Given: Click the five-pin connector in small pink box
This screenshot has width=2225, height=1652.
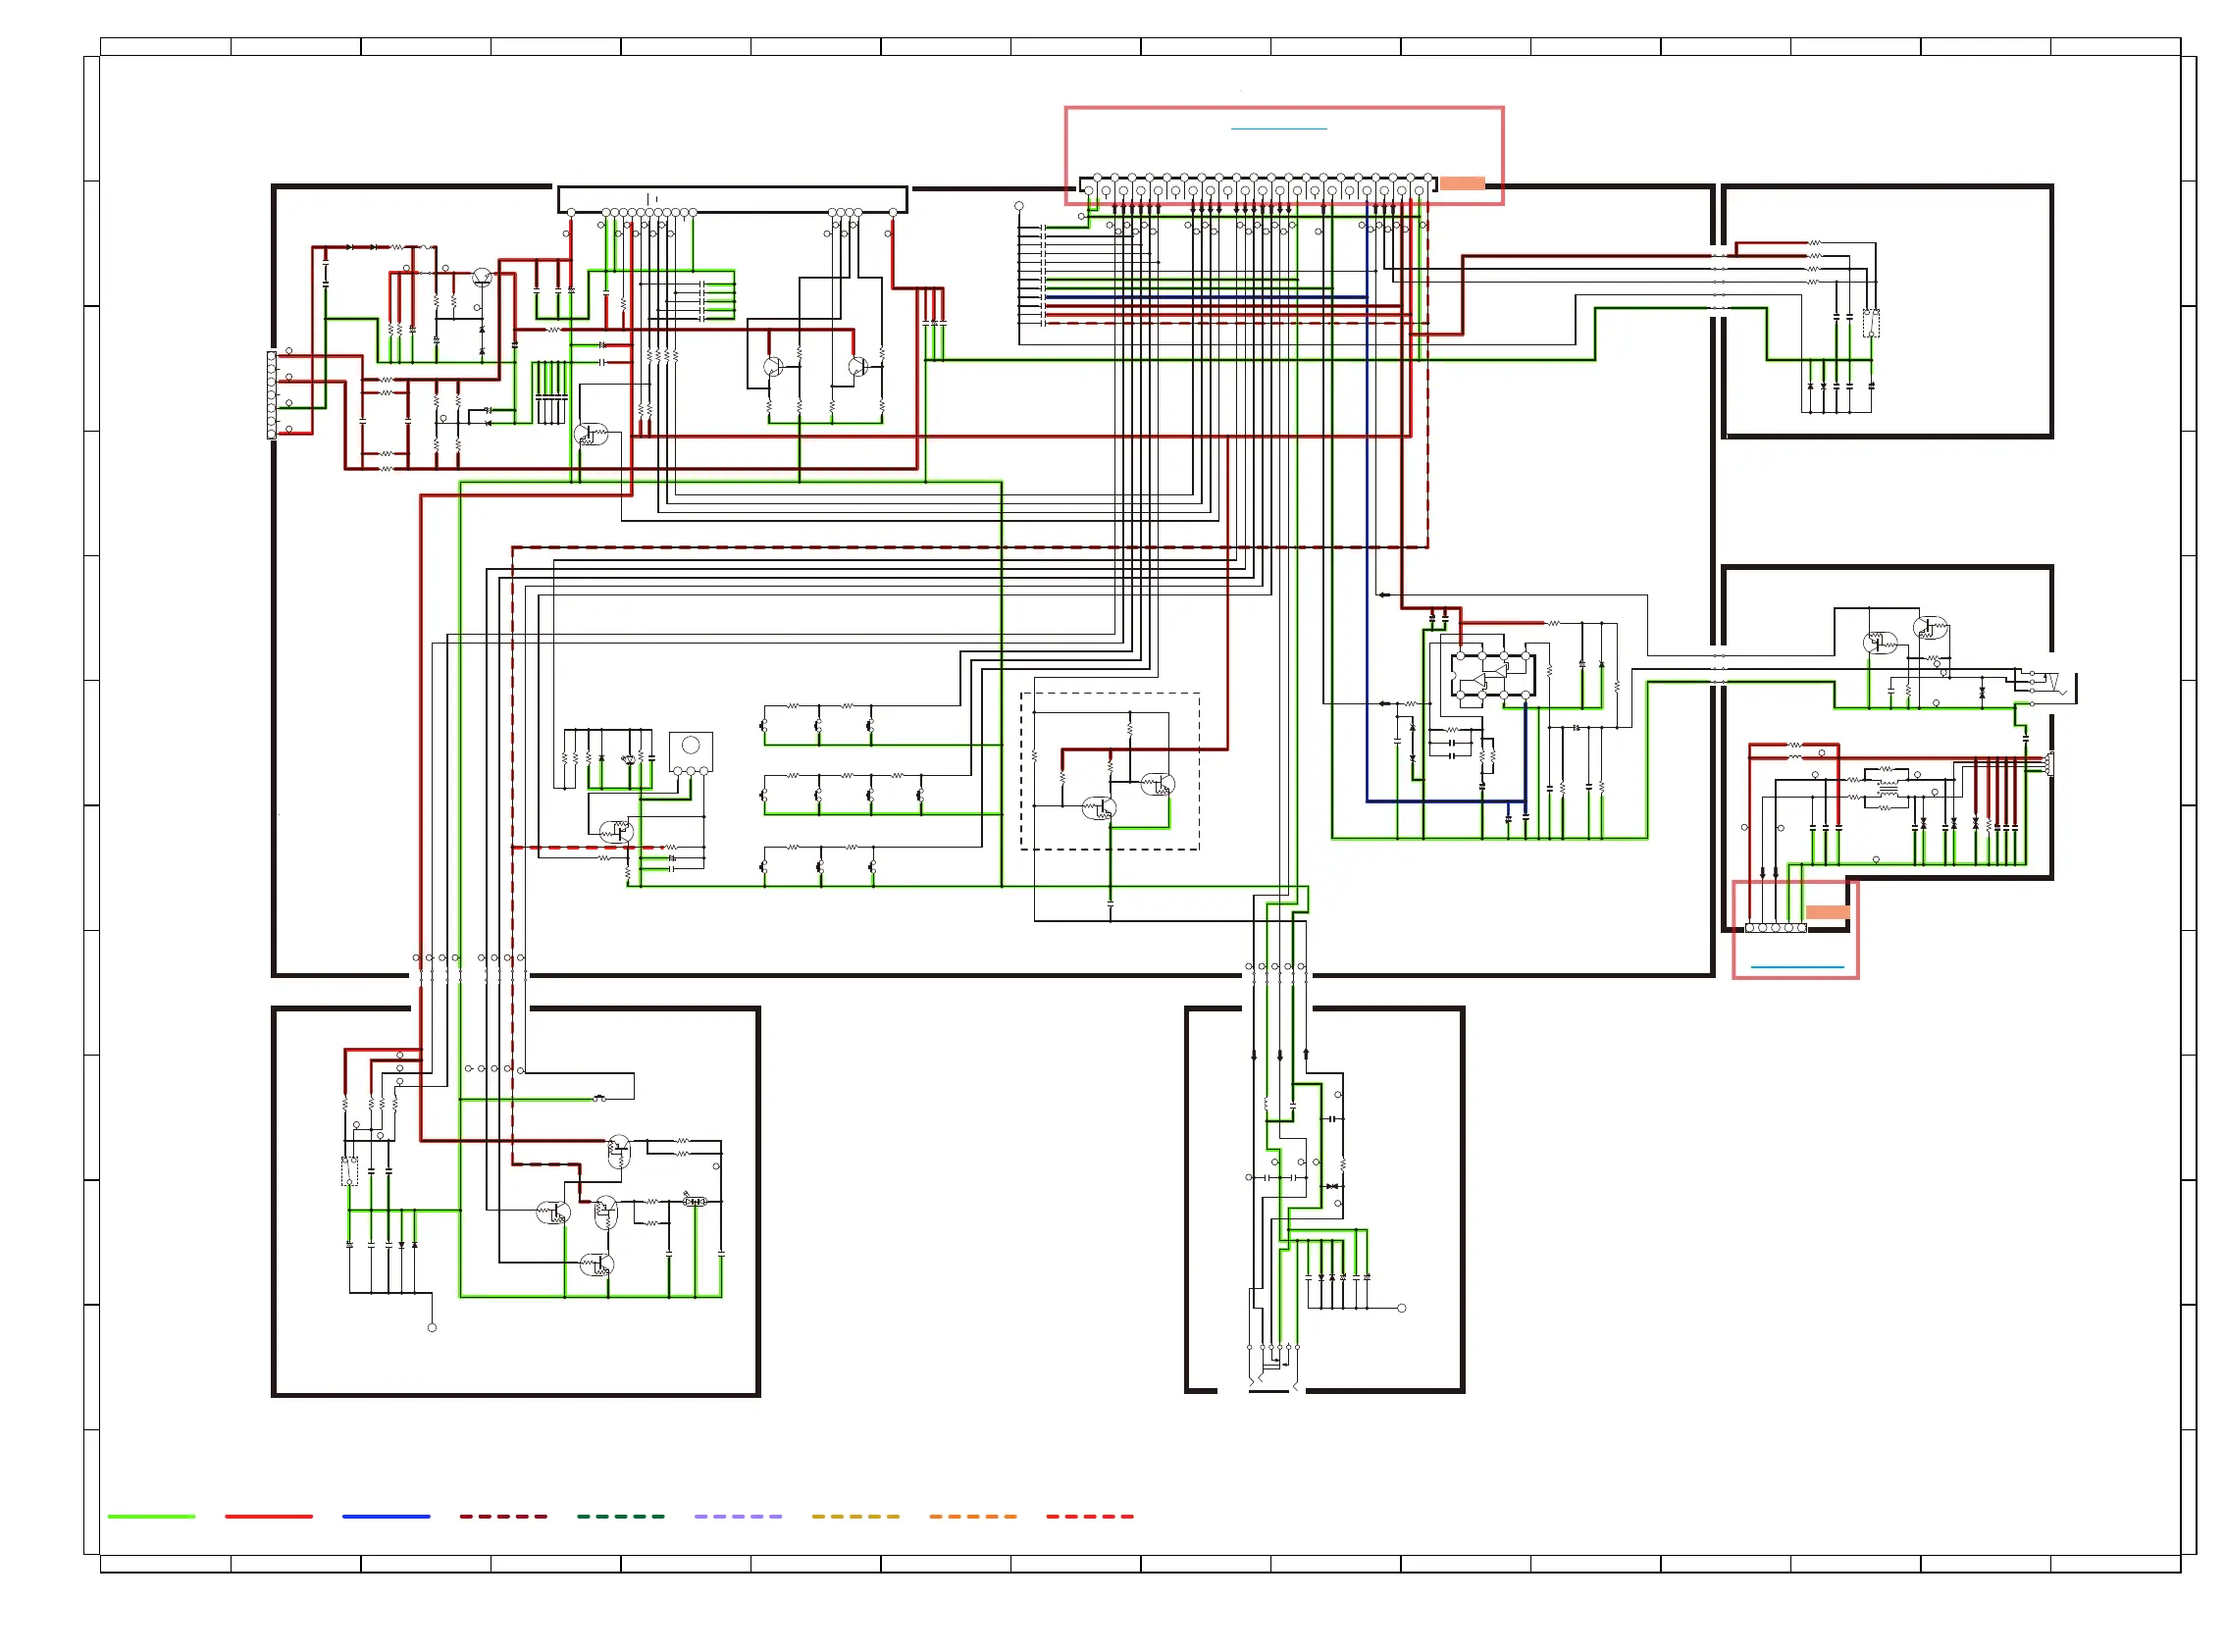Looking at the screenshot, I should [x=1775, y=928].
